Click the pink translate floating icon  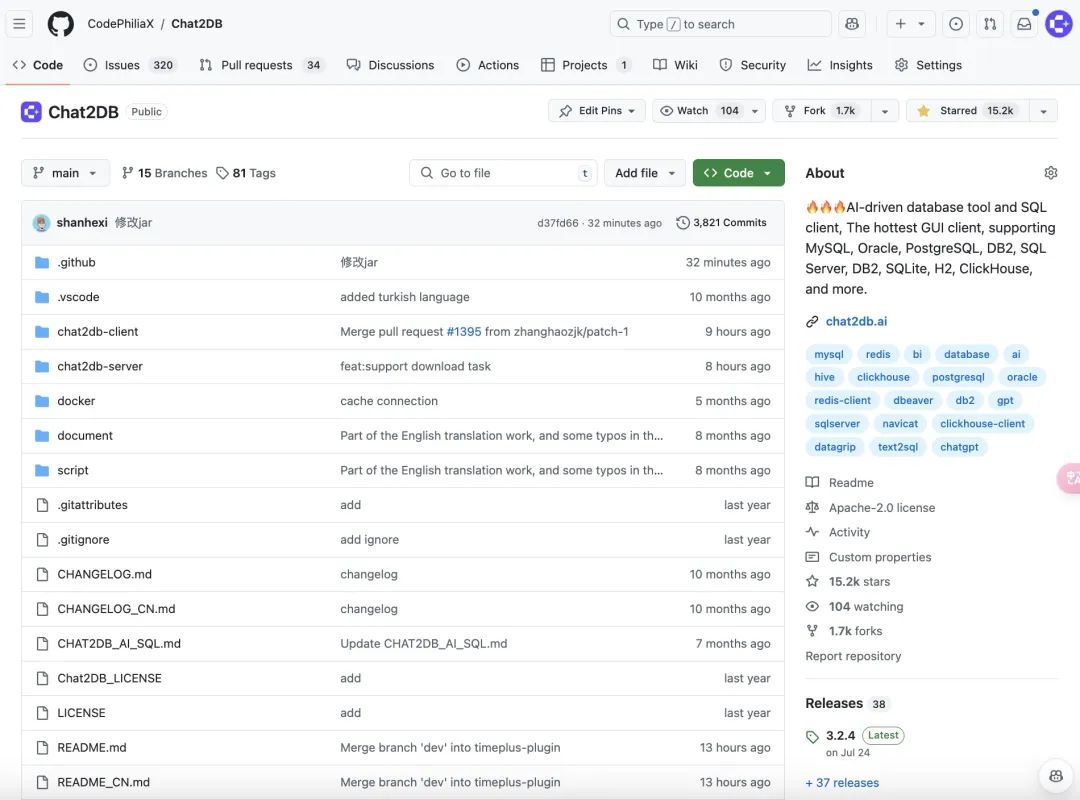[1070, 478]
